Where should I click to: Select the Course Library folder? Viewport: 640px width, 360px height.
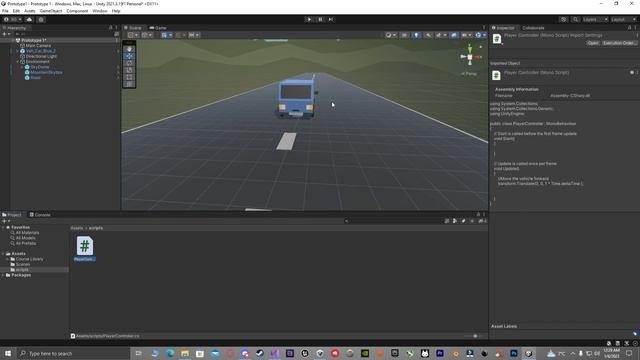(x=29, y=259)
